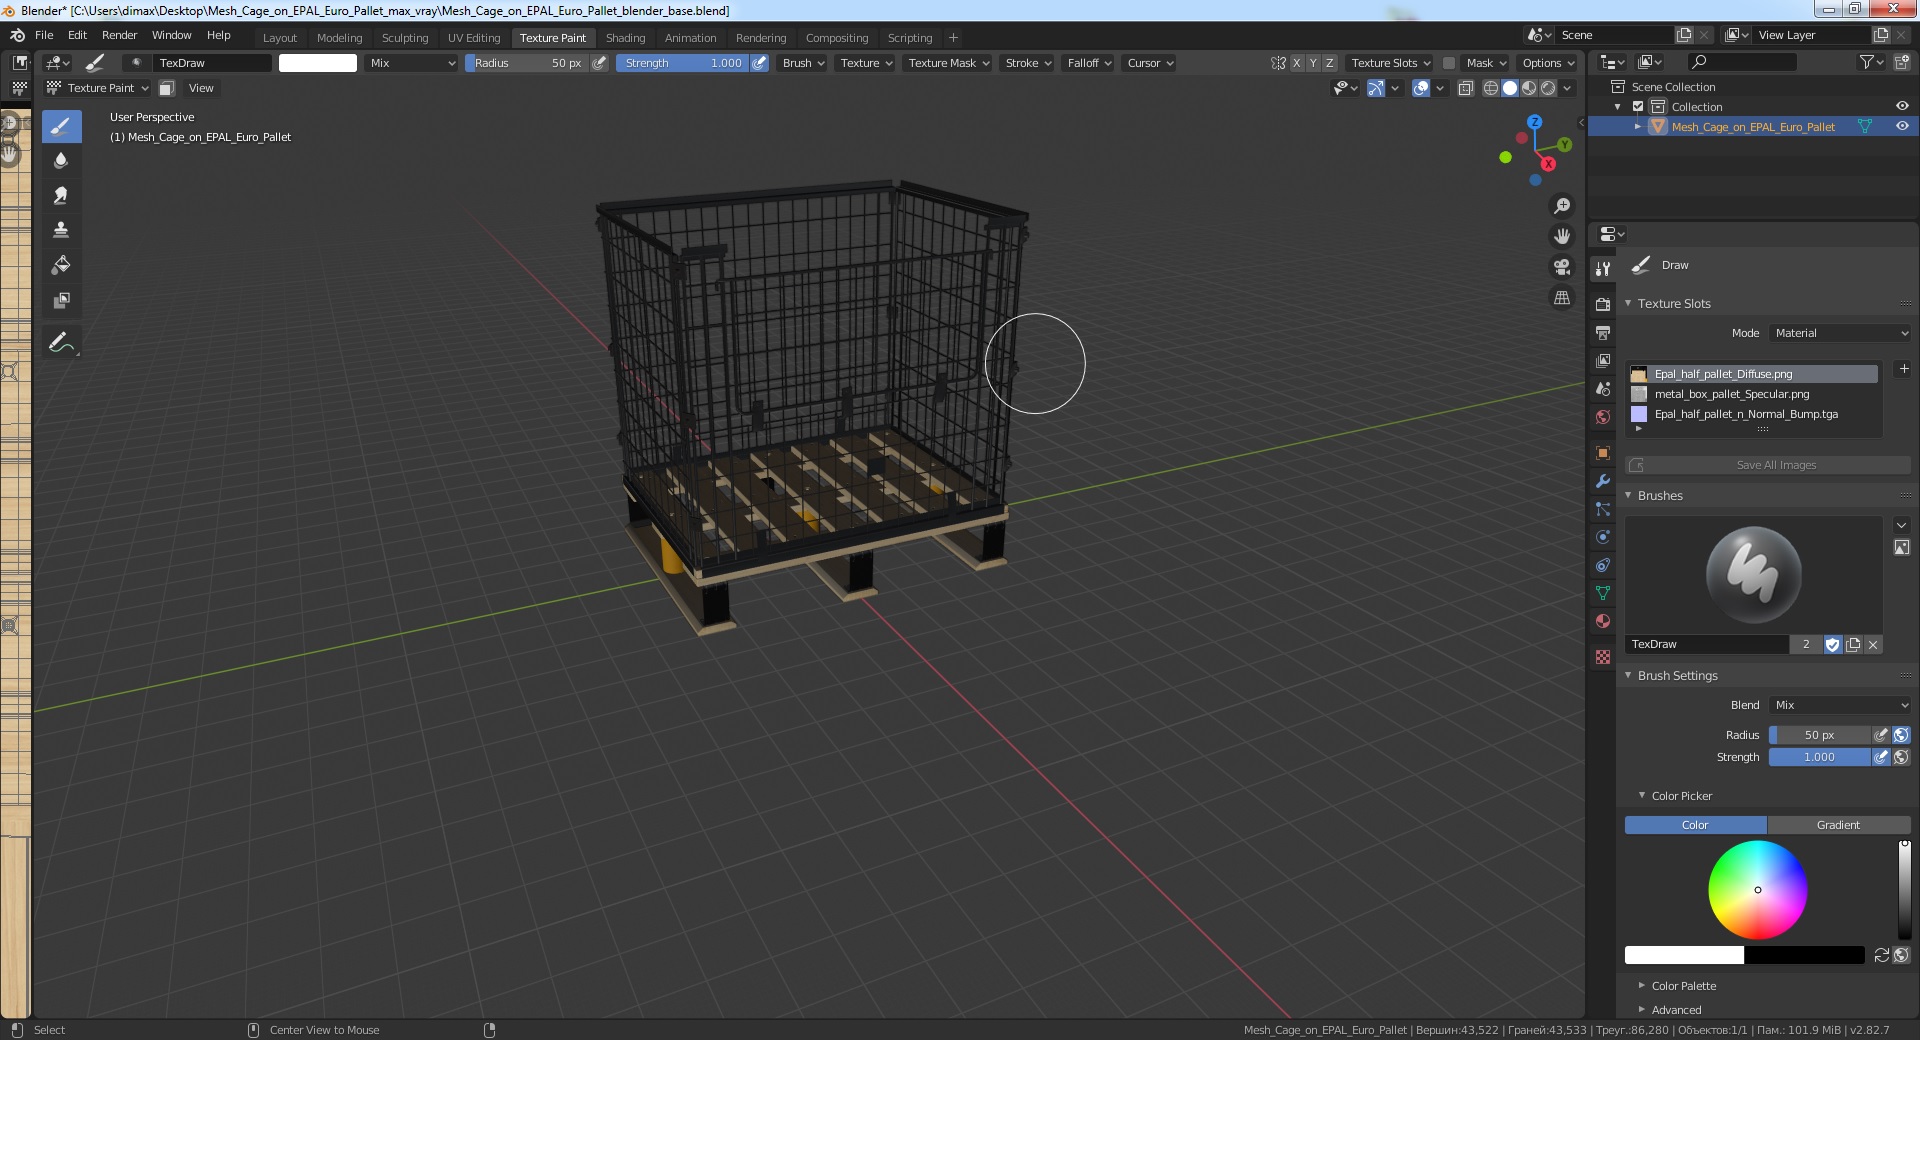Switch to the Sculpting workspace tab
The height and width of the screenshot is (1158, 1920).
404,38
